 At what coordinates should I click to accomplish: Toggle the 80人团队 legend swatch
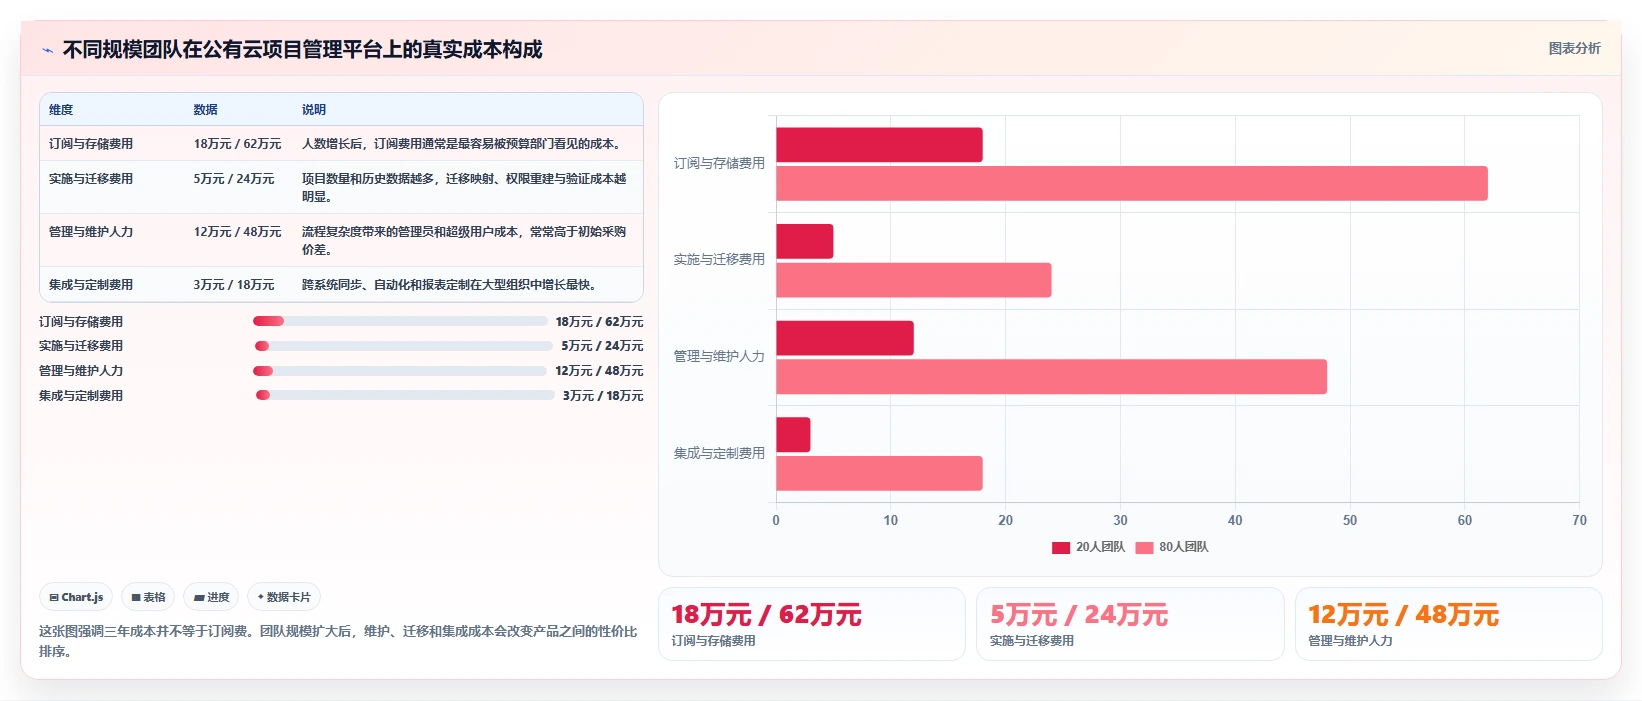[1144, 547]
